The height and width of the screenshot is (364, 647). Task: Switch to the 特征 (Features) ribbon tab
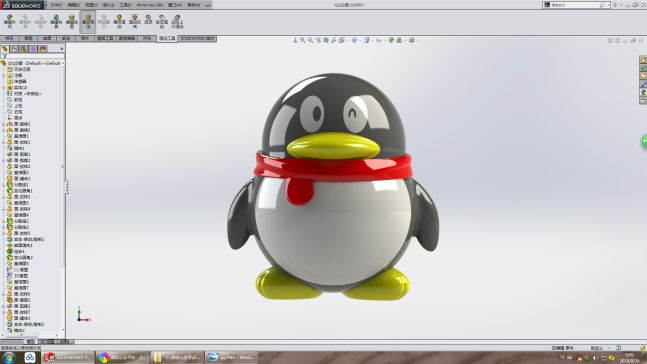point(9,38)
